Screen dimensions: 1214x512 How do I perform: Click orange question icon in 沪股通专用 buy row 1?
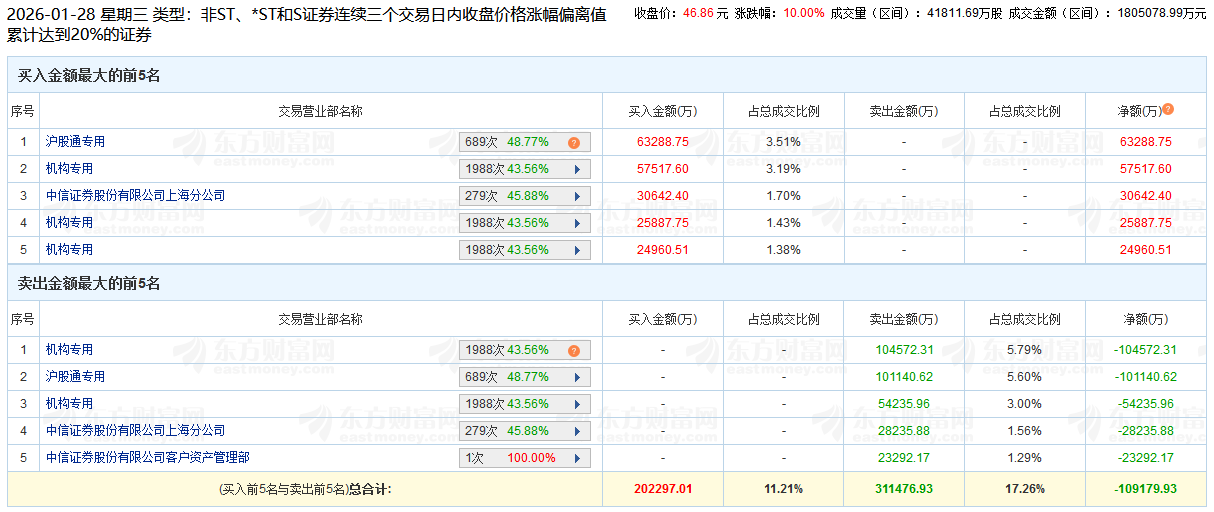(574, 143)
